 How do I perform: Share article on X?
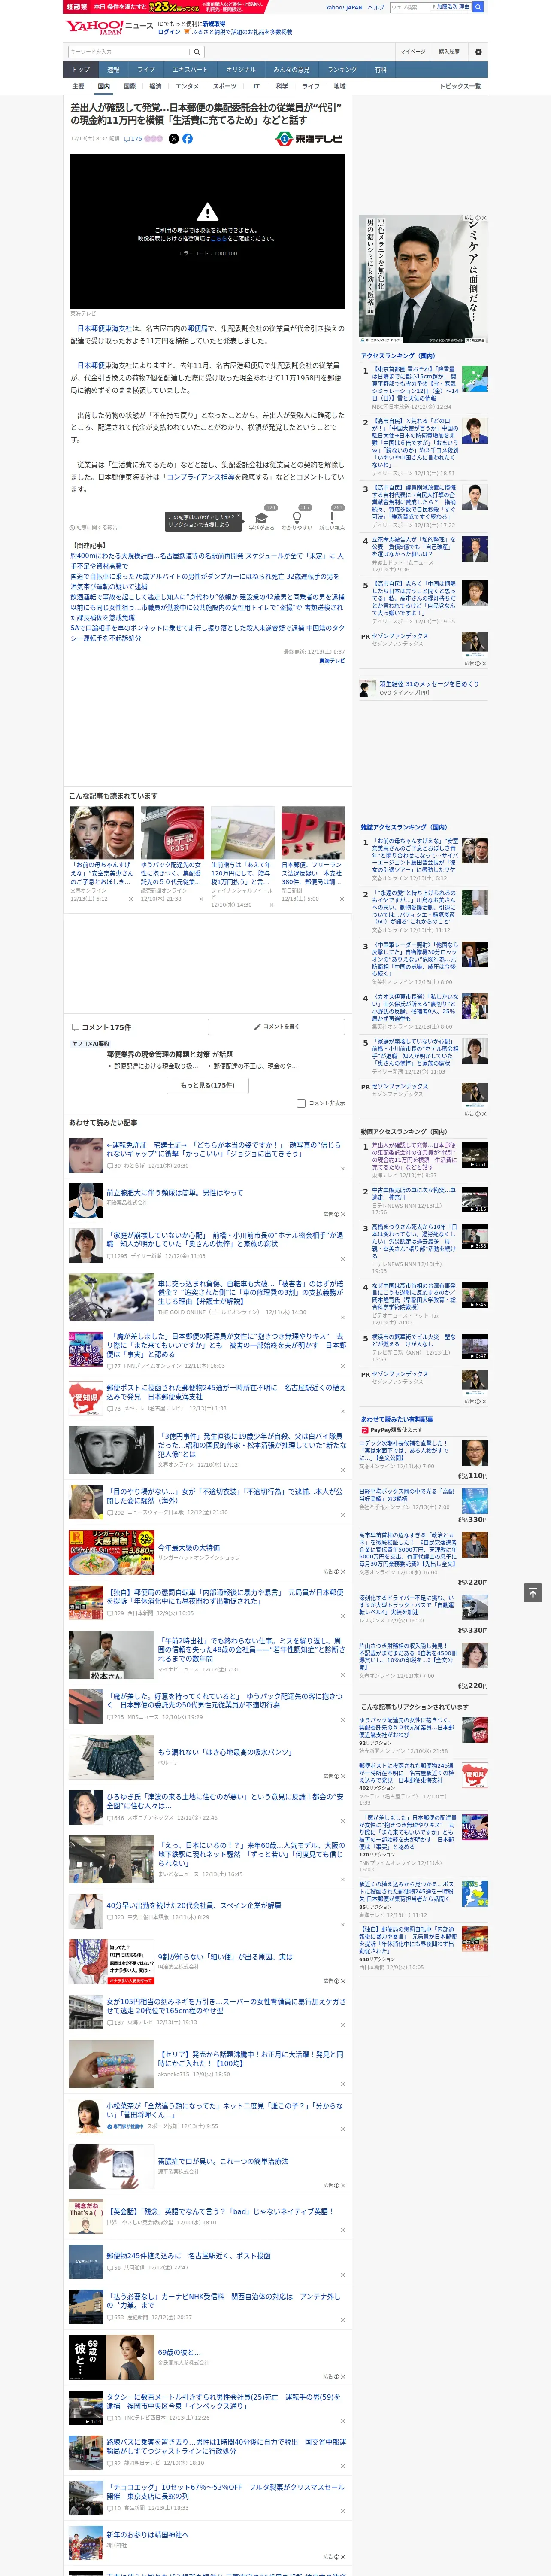(173, 139)
